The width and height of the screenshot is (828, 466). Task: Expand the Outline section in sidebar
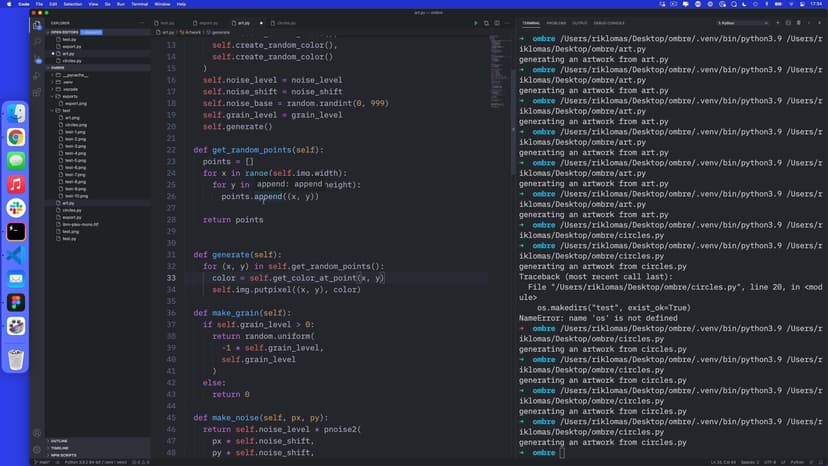tap(59, 440)
